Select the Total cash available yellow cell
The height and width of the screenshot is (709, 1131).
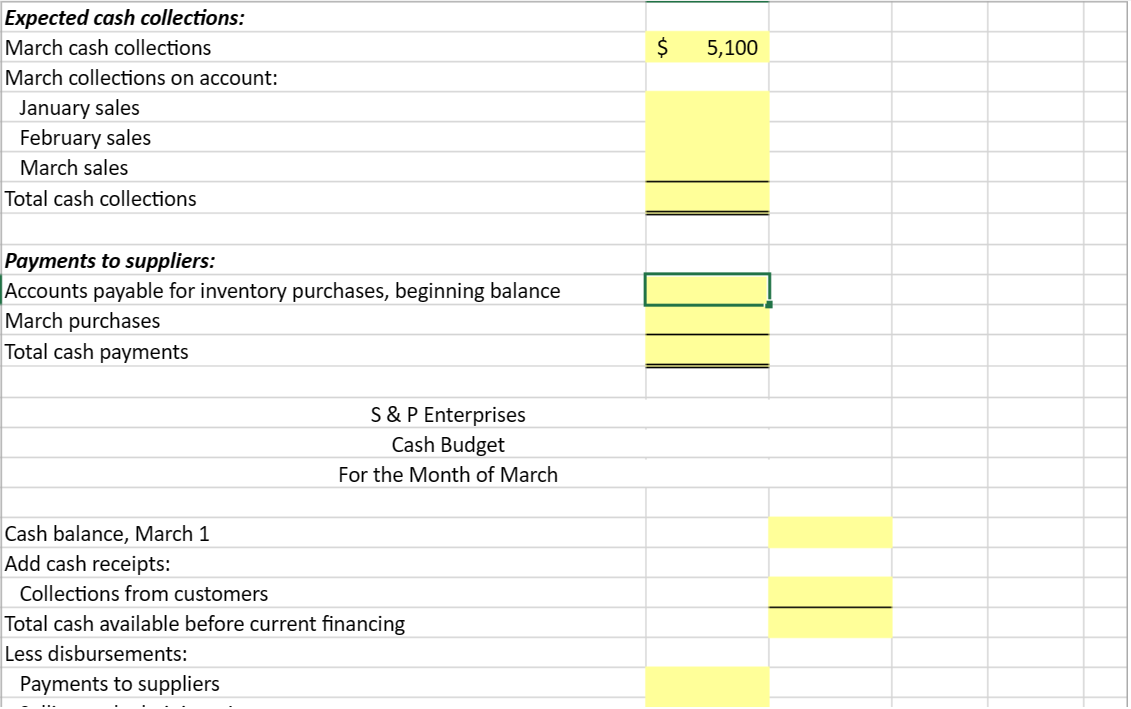830,623
